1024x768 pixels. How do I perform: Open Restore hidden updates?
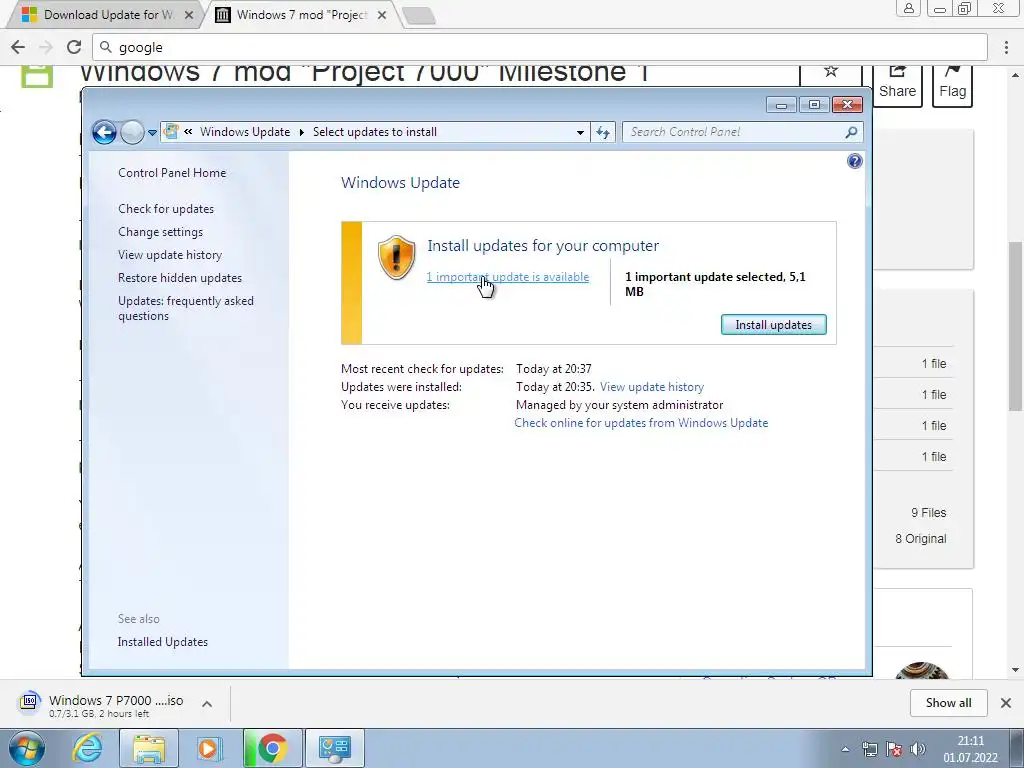pos(180,278)
